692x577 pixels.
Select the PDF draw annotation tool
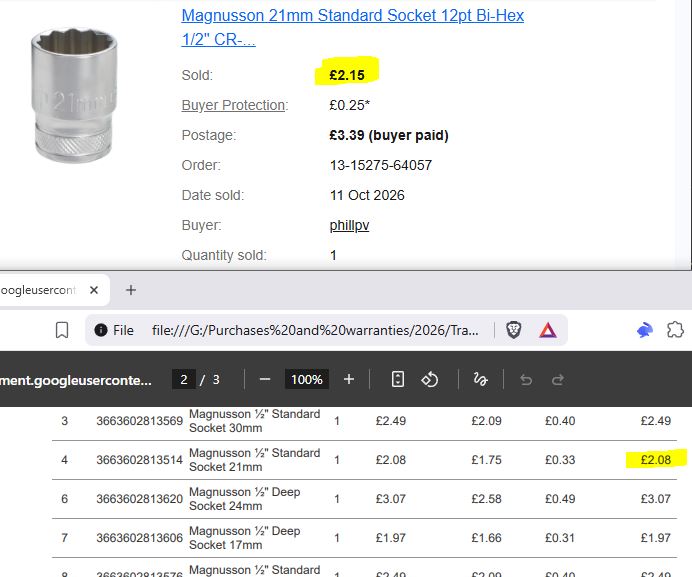click(480, 379)
